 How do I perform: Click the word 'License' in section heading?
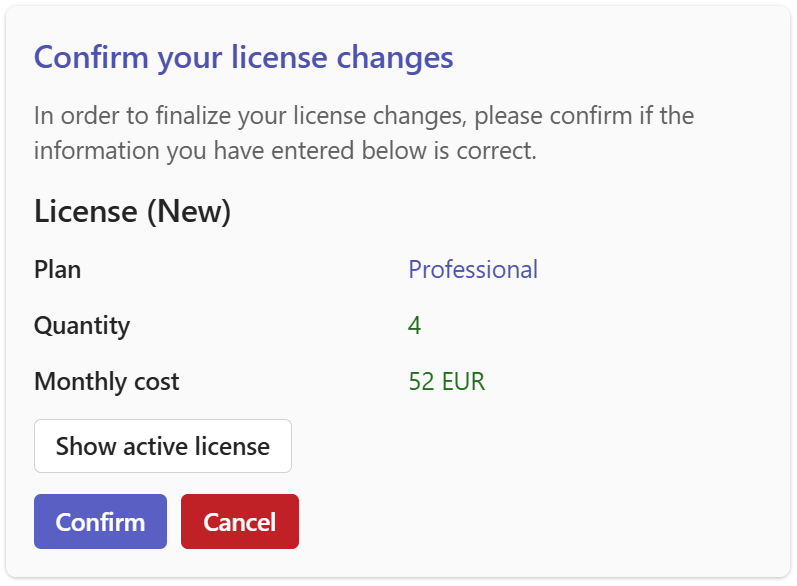pos(86,212)
